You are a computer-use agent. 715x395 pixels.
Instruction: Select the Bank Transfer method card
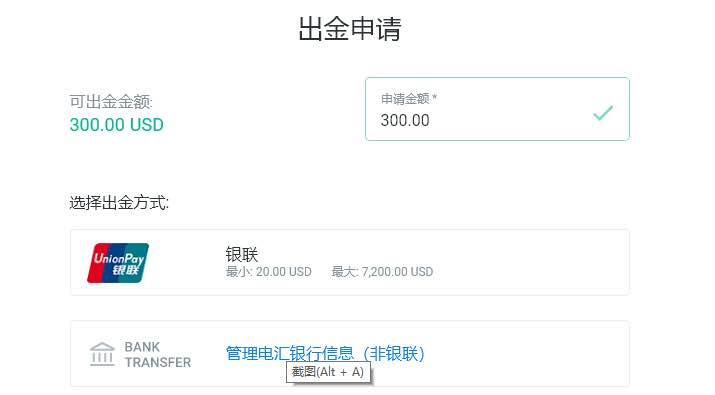(350, 354)
